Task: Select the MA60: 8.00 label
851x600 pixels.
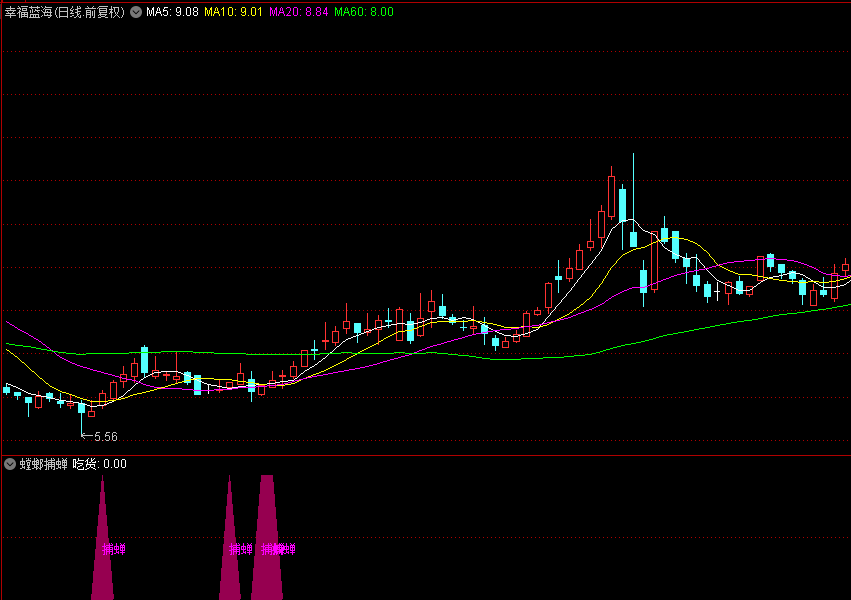Action: [364, 12]
